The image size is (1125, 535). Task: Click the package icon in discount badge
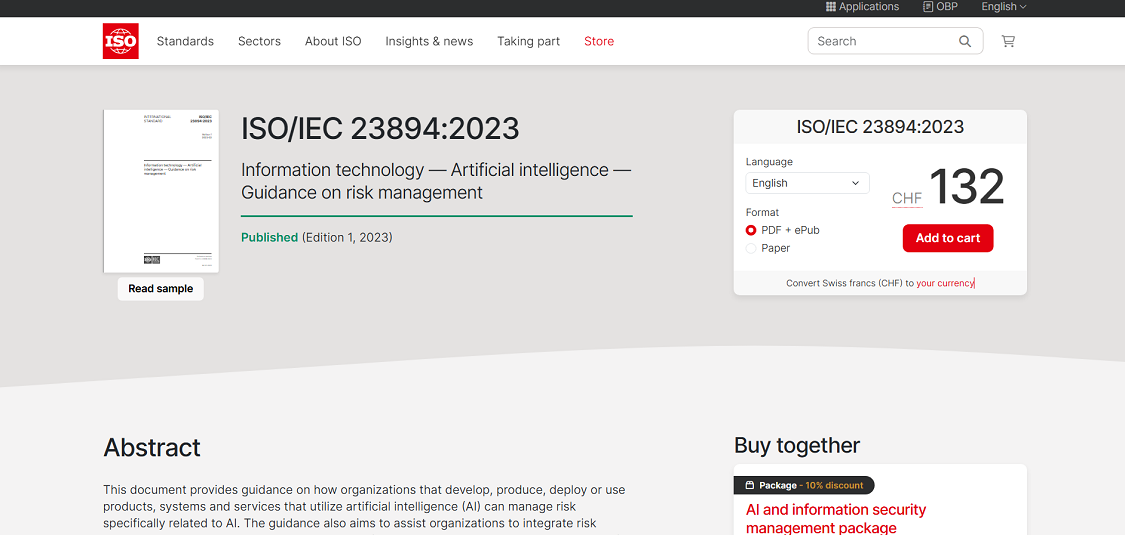pos(750,486)
